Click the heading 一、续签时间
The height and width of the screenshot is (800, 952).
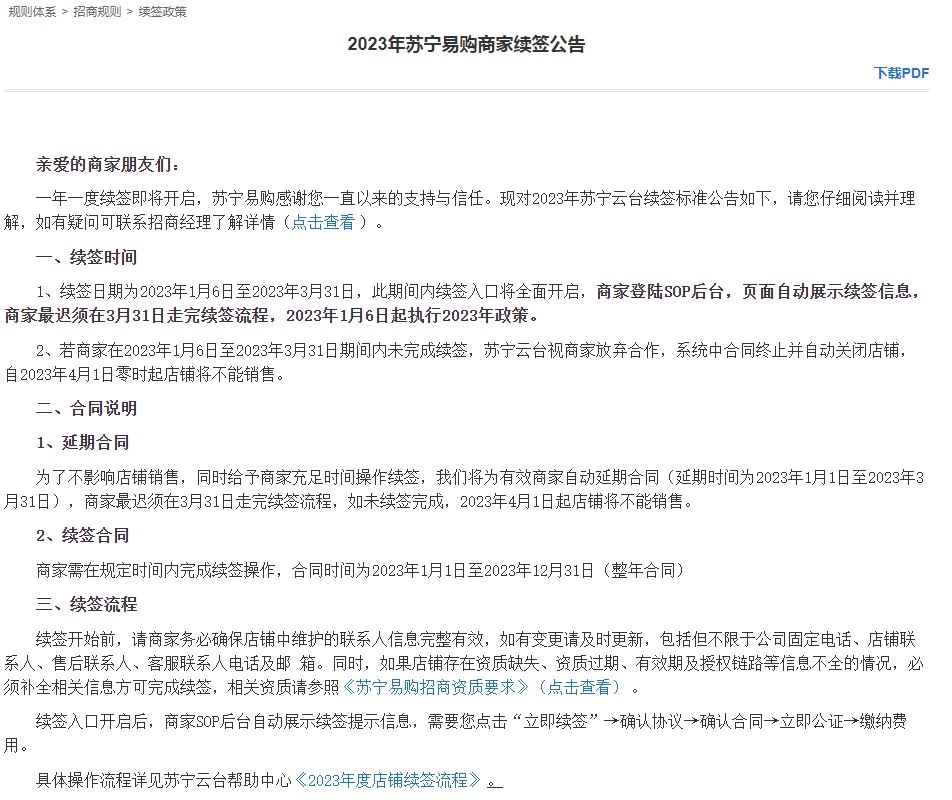coord(86,257)
